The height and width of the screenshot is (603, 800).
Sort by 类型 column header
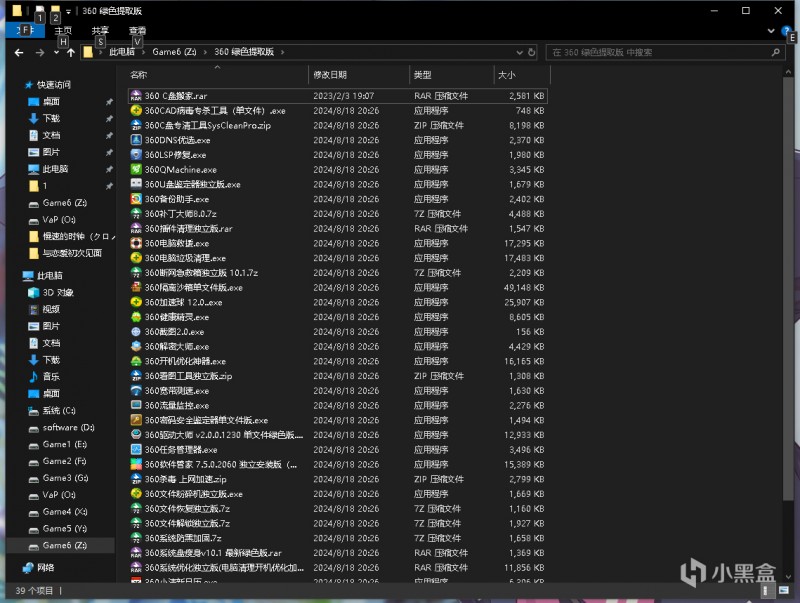[452, 75]
